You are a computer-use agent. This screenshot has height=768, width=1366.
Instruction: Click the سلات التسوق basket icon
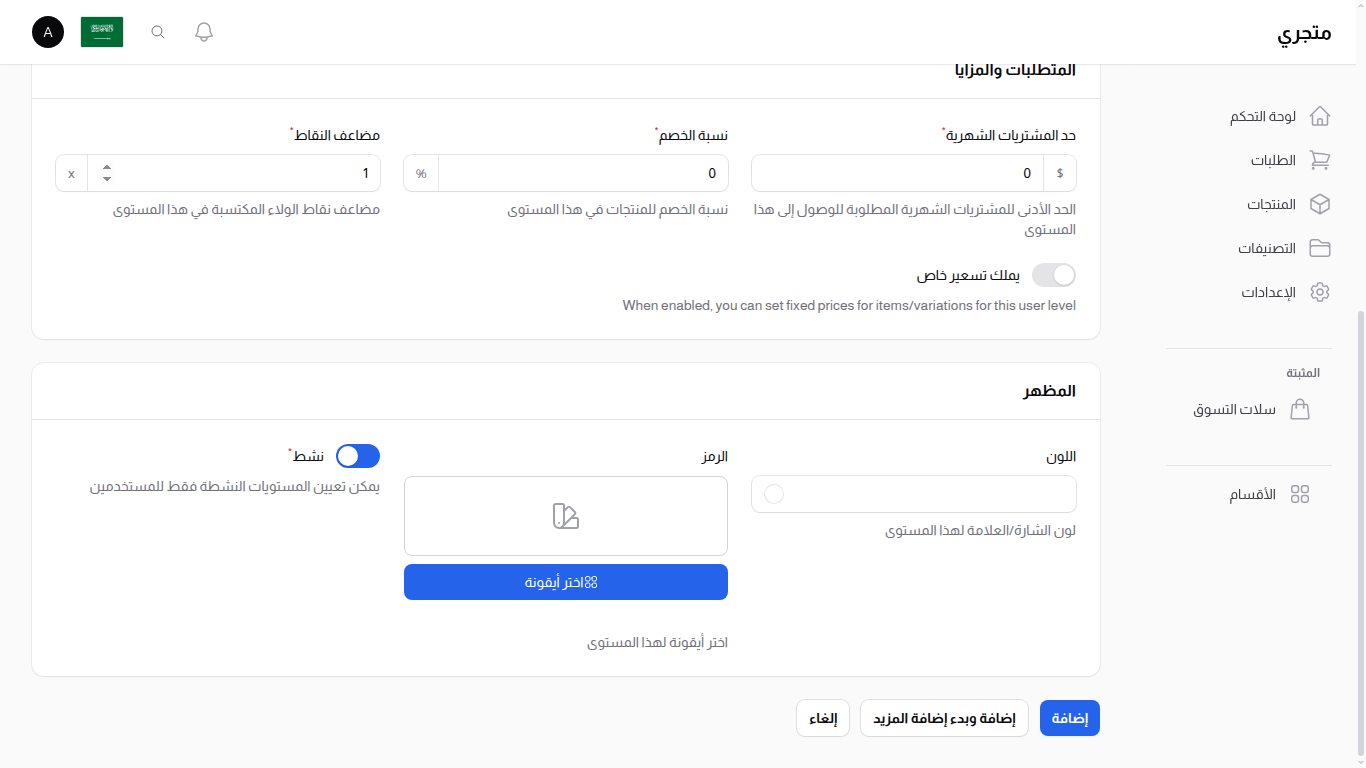1301,409
